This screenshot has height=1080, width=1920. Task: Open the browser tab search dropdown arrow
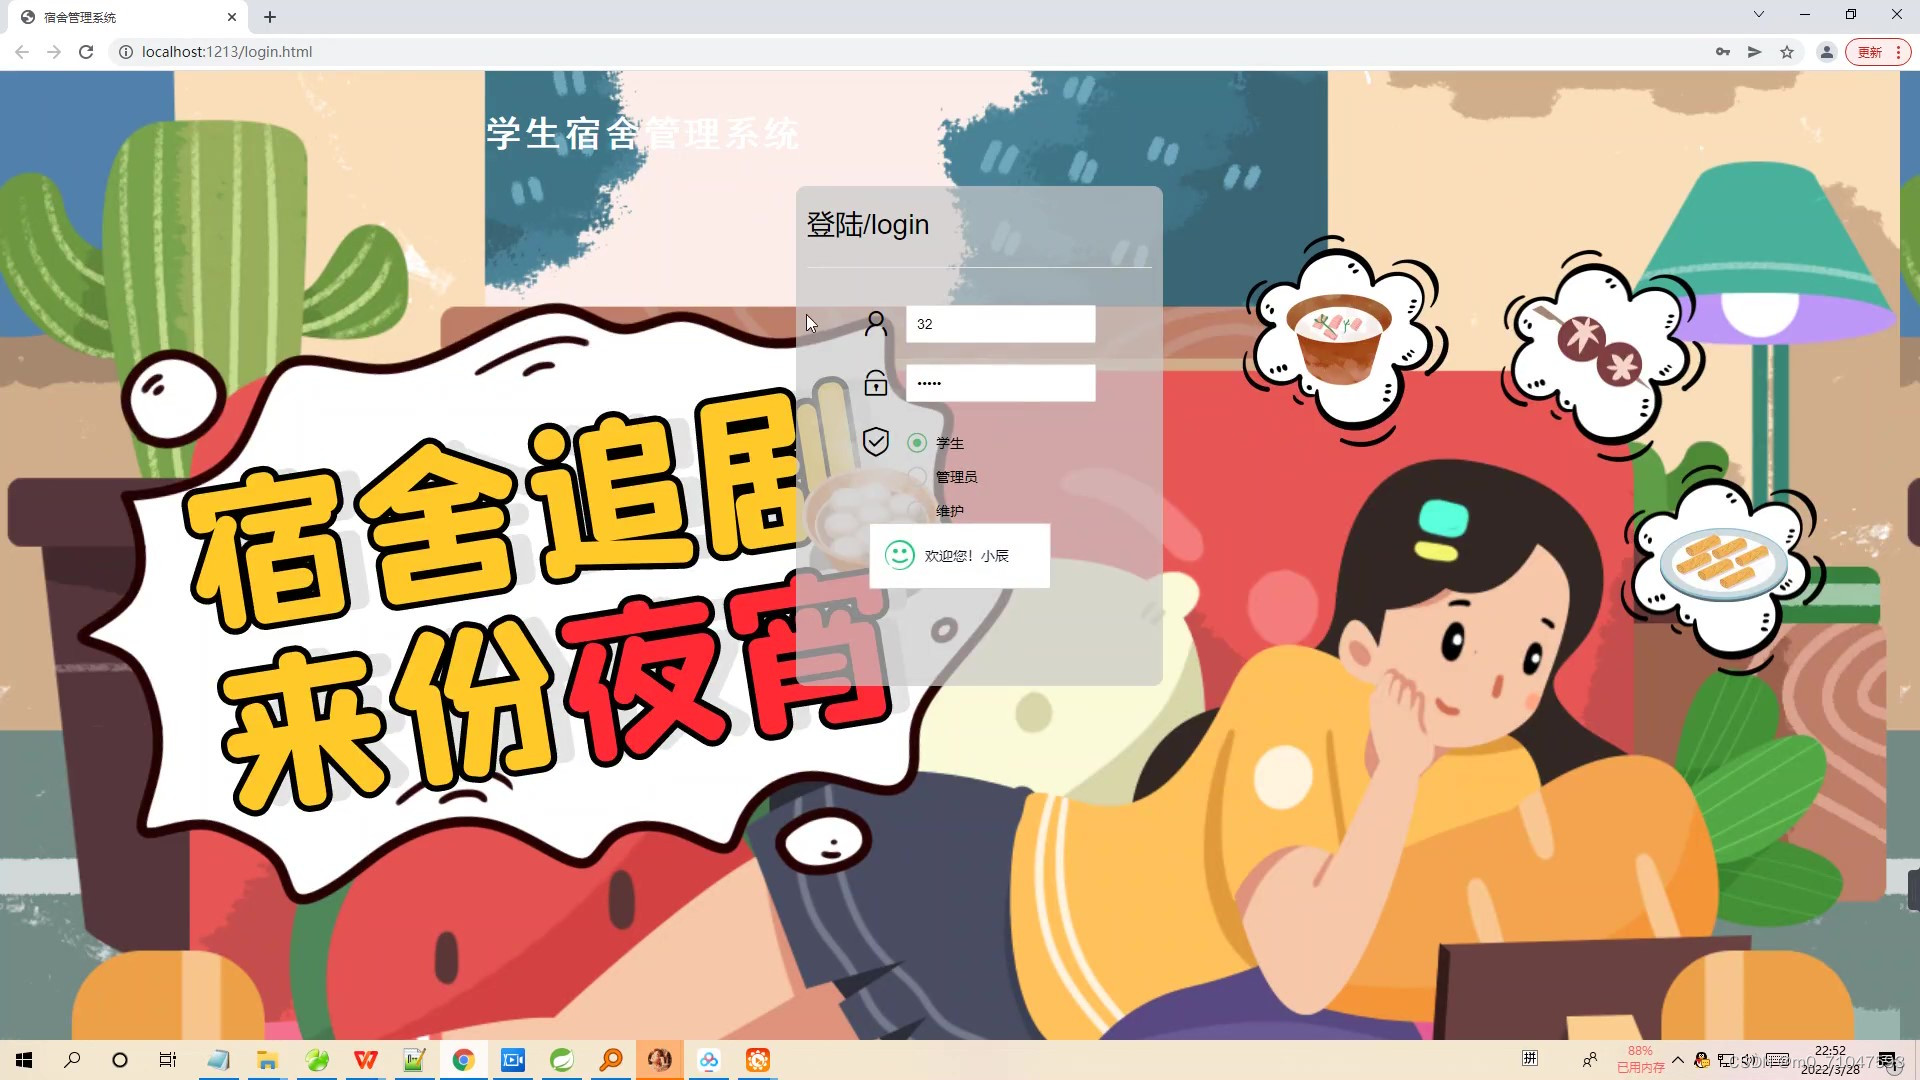(1758, 15)
